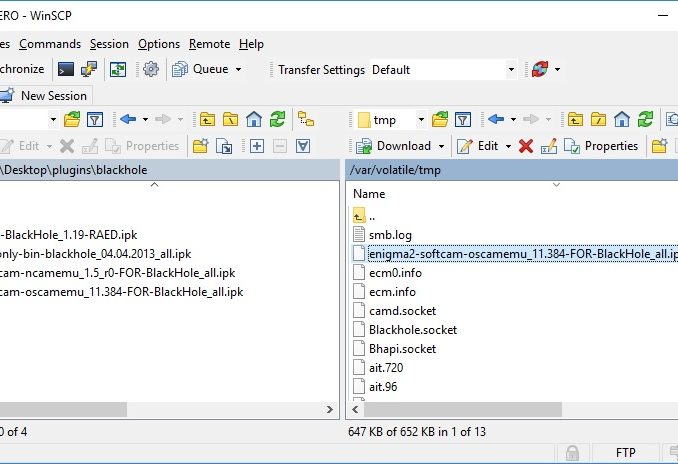The width and height of the screenshot is (678, 464).
Task: Refresh the local panel
Action: (x=277, y=119)
